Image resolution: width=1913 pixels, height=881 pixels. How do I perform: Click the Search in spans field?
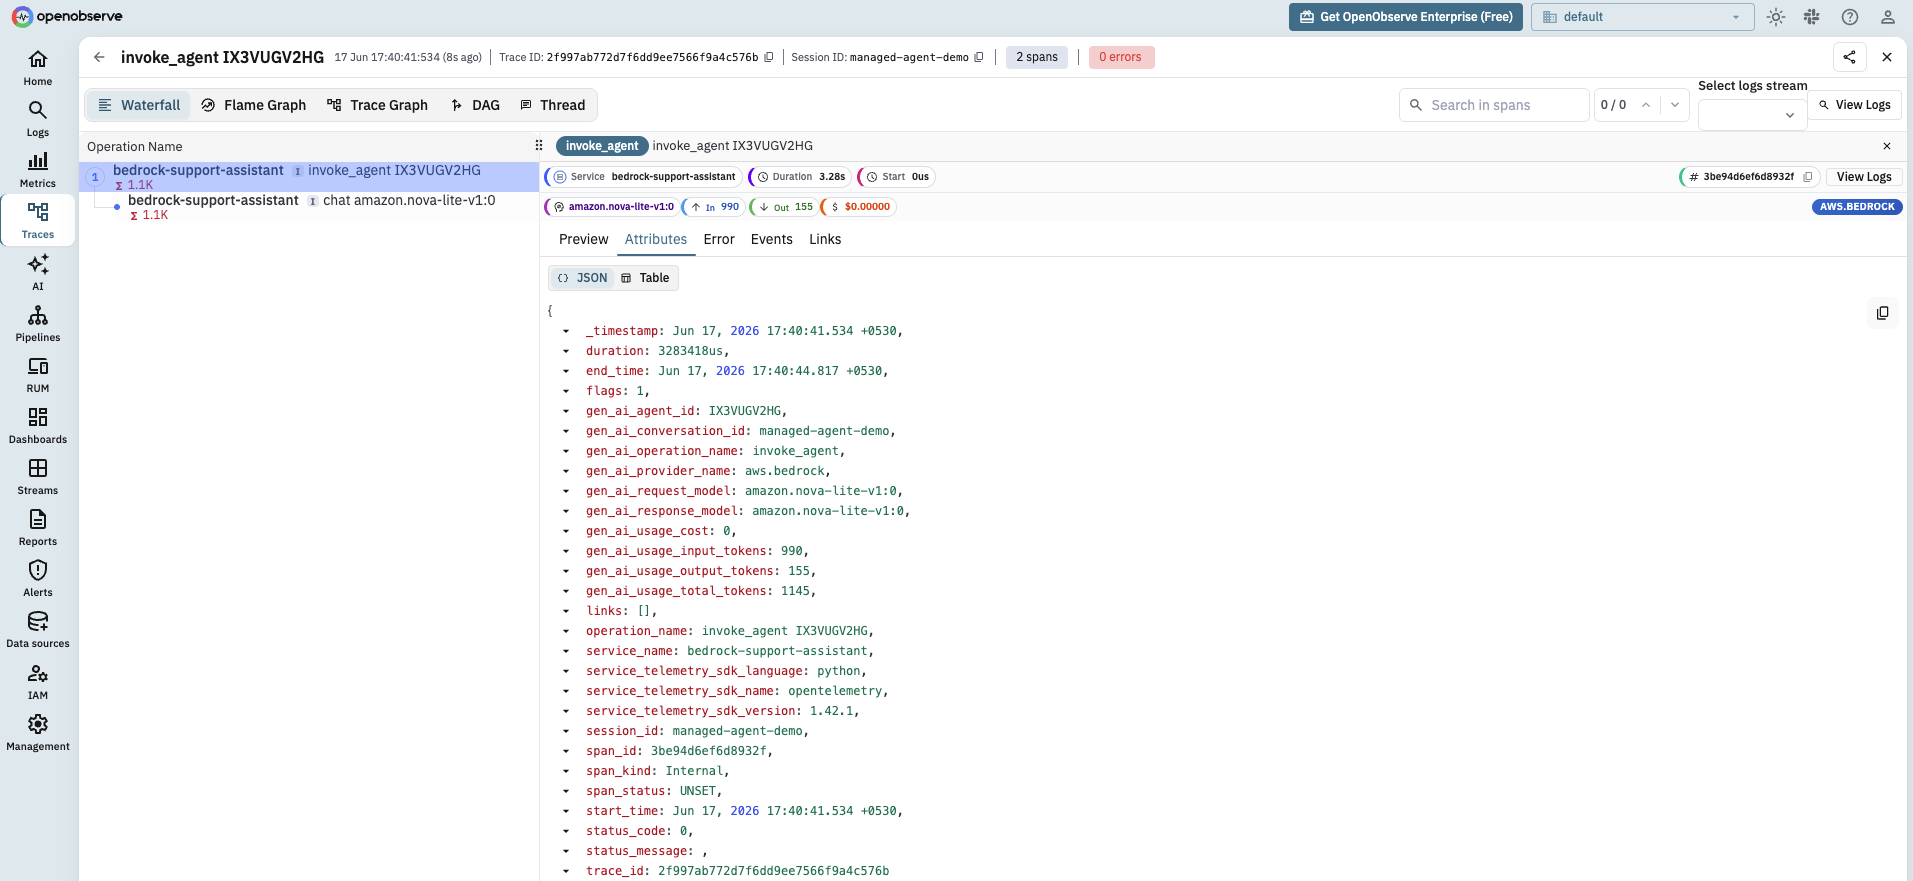[x=1494, y=105]
